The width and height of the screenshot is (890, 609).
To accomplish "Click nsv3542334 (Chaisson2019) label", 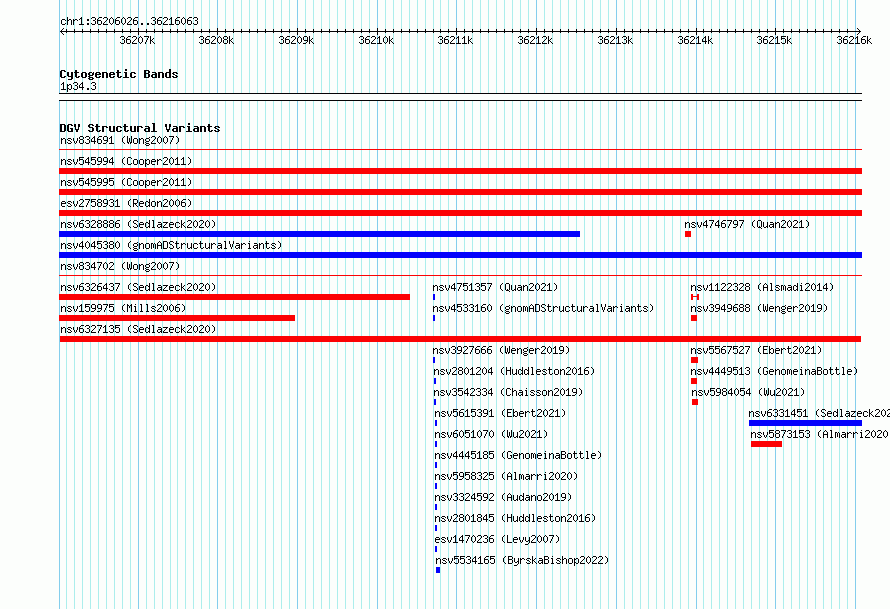I will point(508,392).
